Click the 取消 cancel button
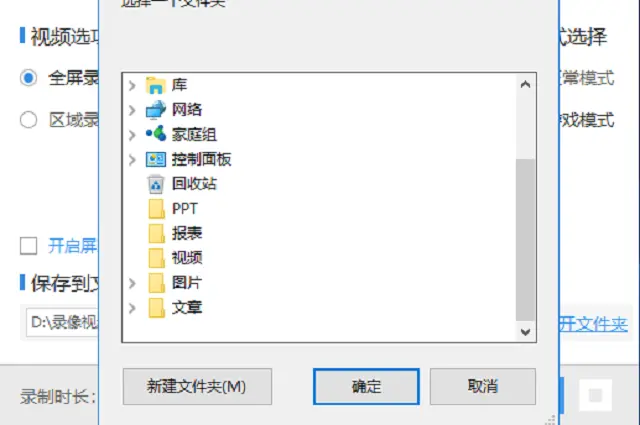Screen dimensions: 640x425 tap(483, 387)
